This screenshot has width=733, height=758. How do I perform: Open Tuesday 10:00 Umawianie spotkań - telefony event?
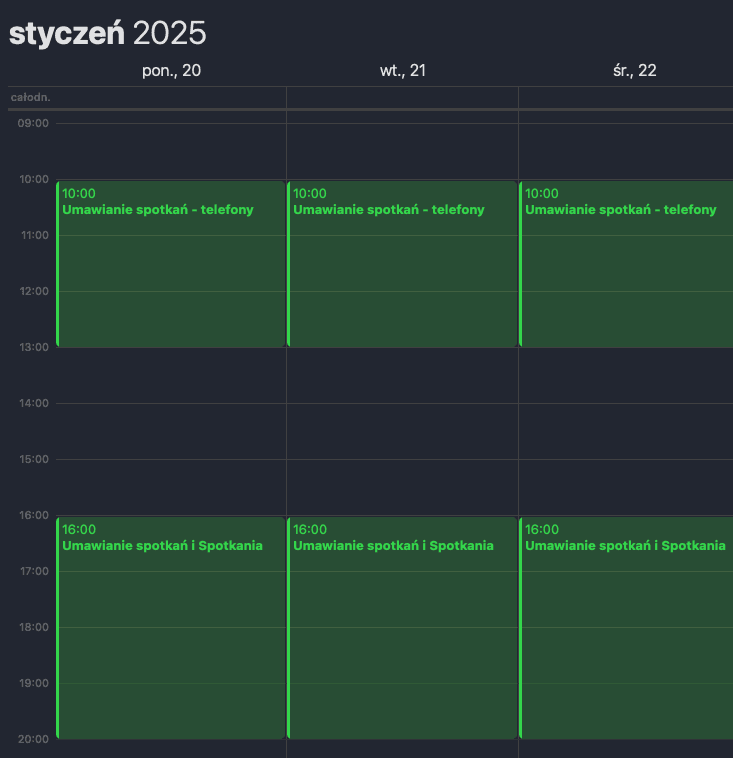(402, 264)
